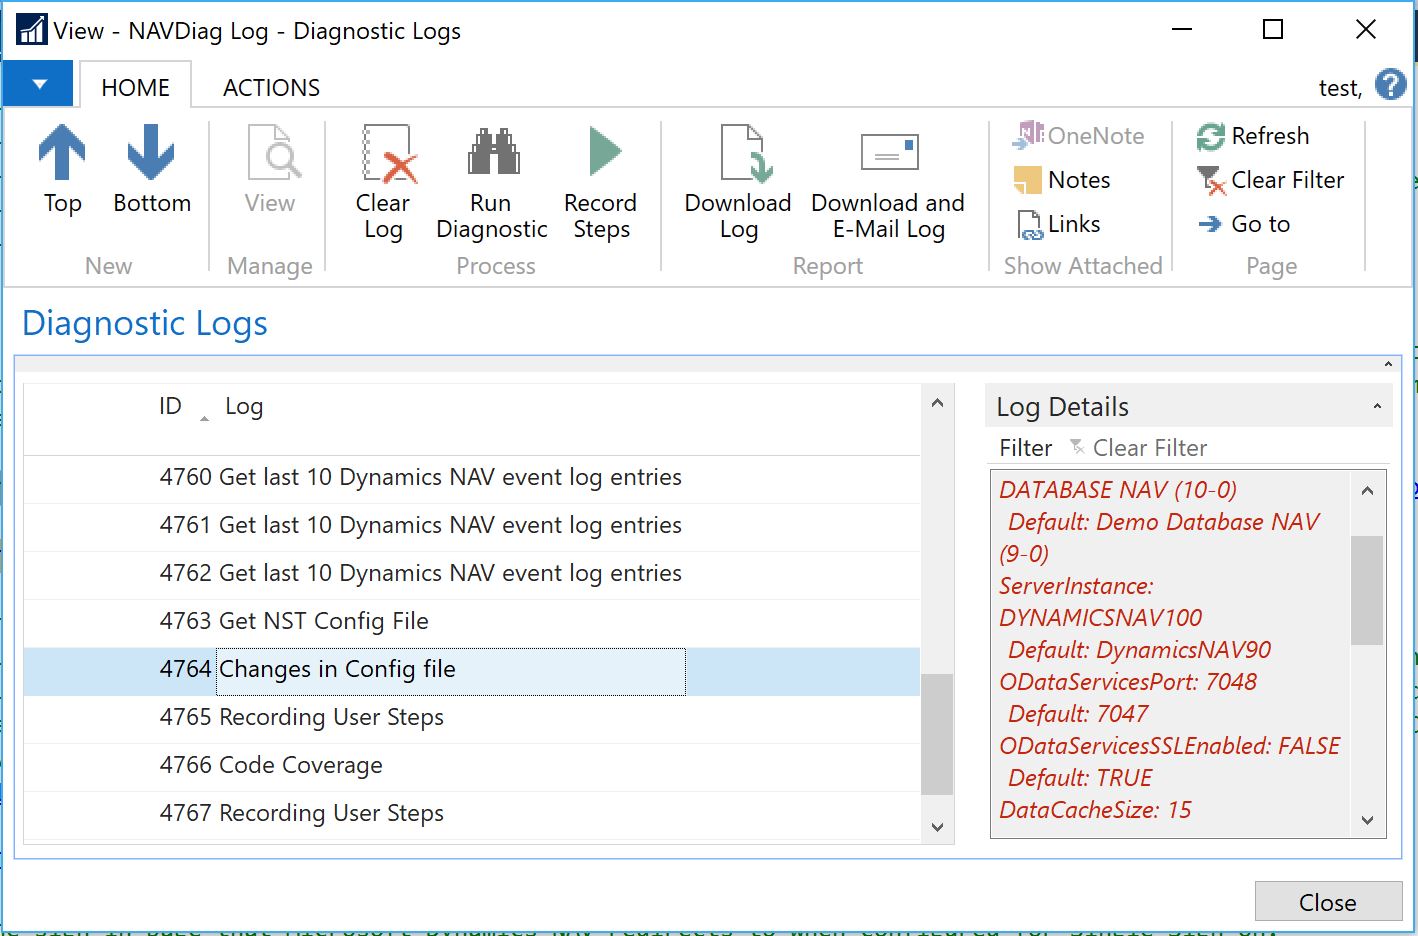
Task: Start Record Steps play icon
Action: (x=603, y=153)
